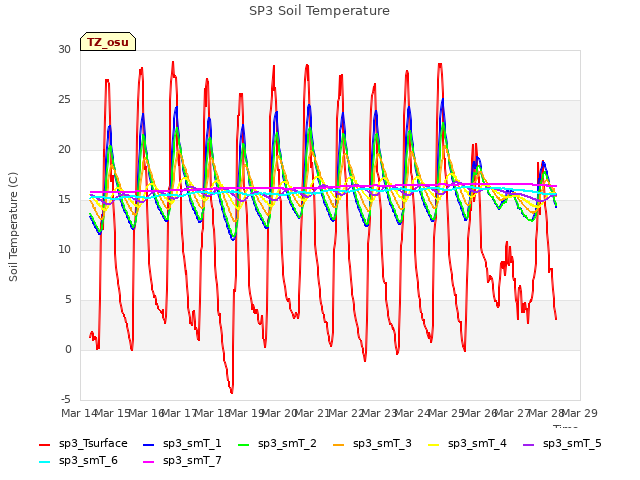Click the Mar 14 x-axis tick label
Image resolution: width=640 pixels, height=480 pixels.
[x=79, y=413]
